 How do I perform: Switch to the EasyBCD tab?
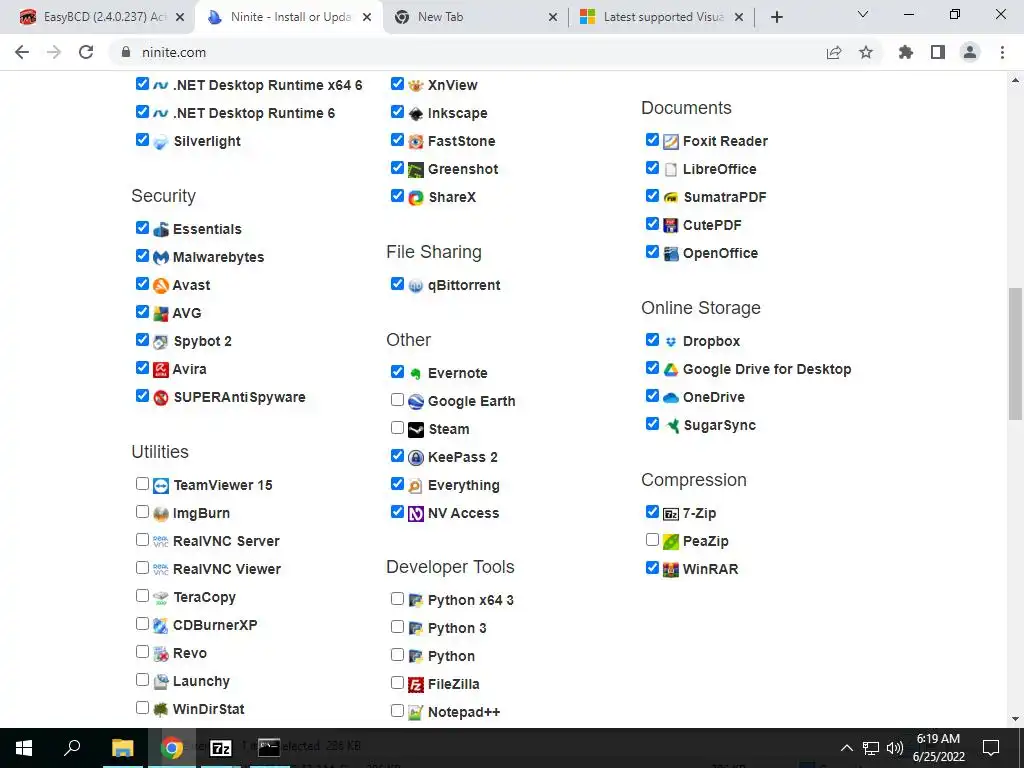click(96, 17)
